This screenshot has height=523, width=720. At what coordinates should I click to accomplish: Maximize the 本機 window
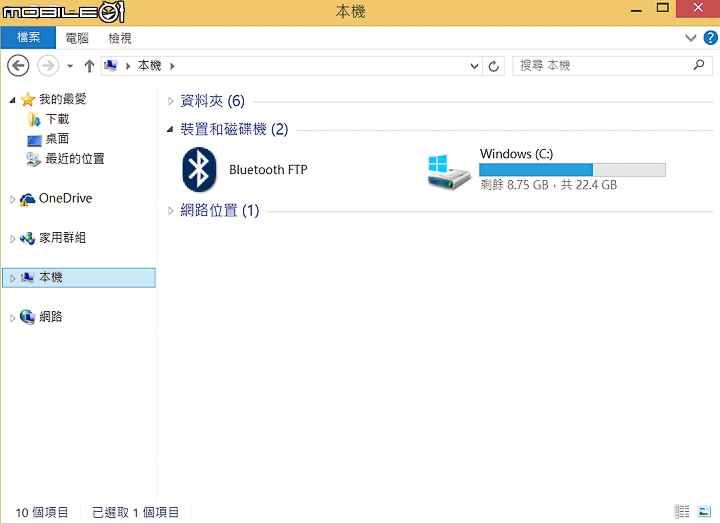(662, 8)
